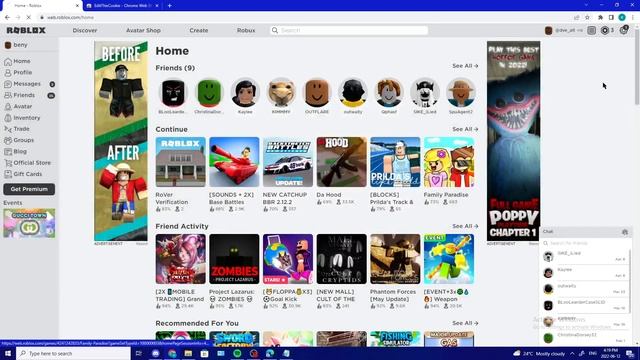
Task: Open Microsoft Store from the taskbar
Action: (x=204, y=353)
